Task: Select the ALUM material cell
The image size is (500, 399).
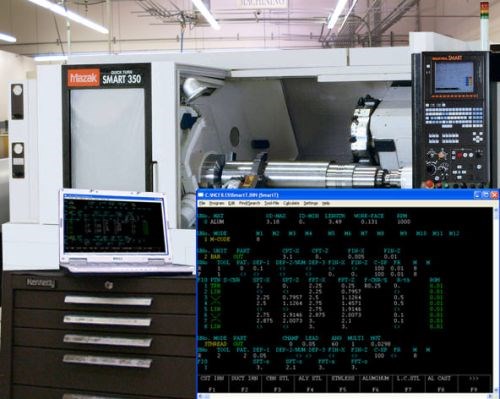Action: click(217, 222)
